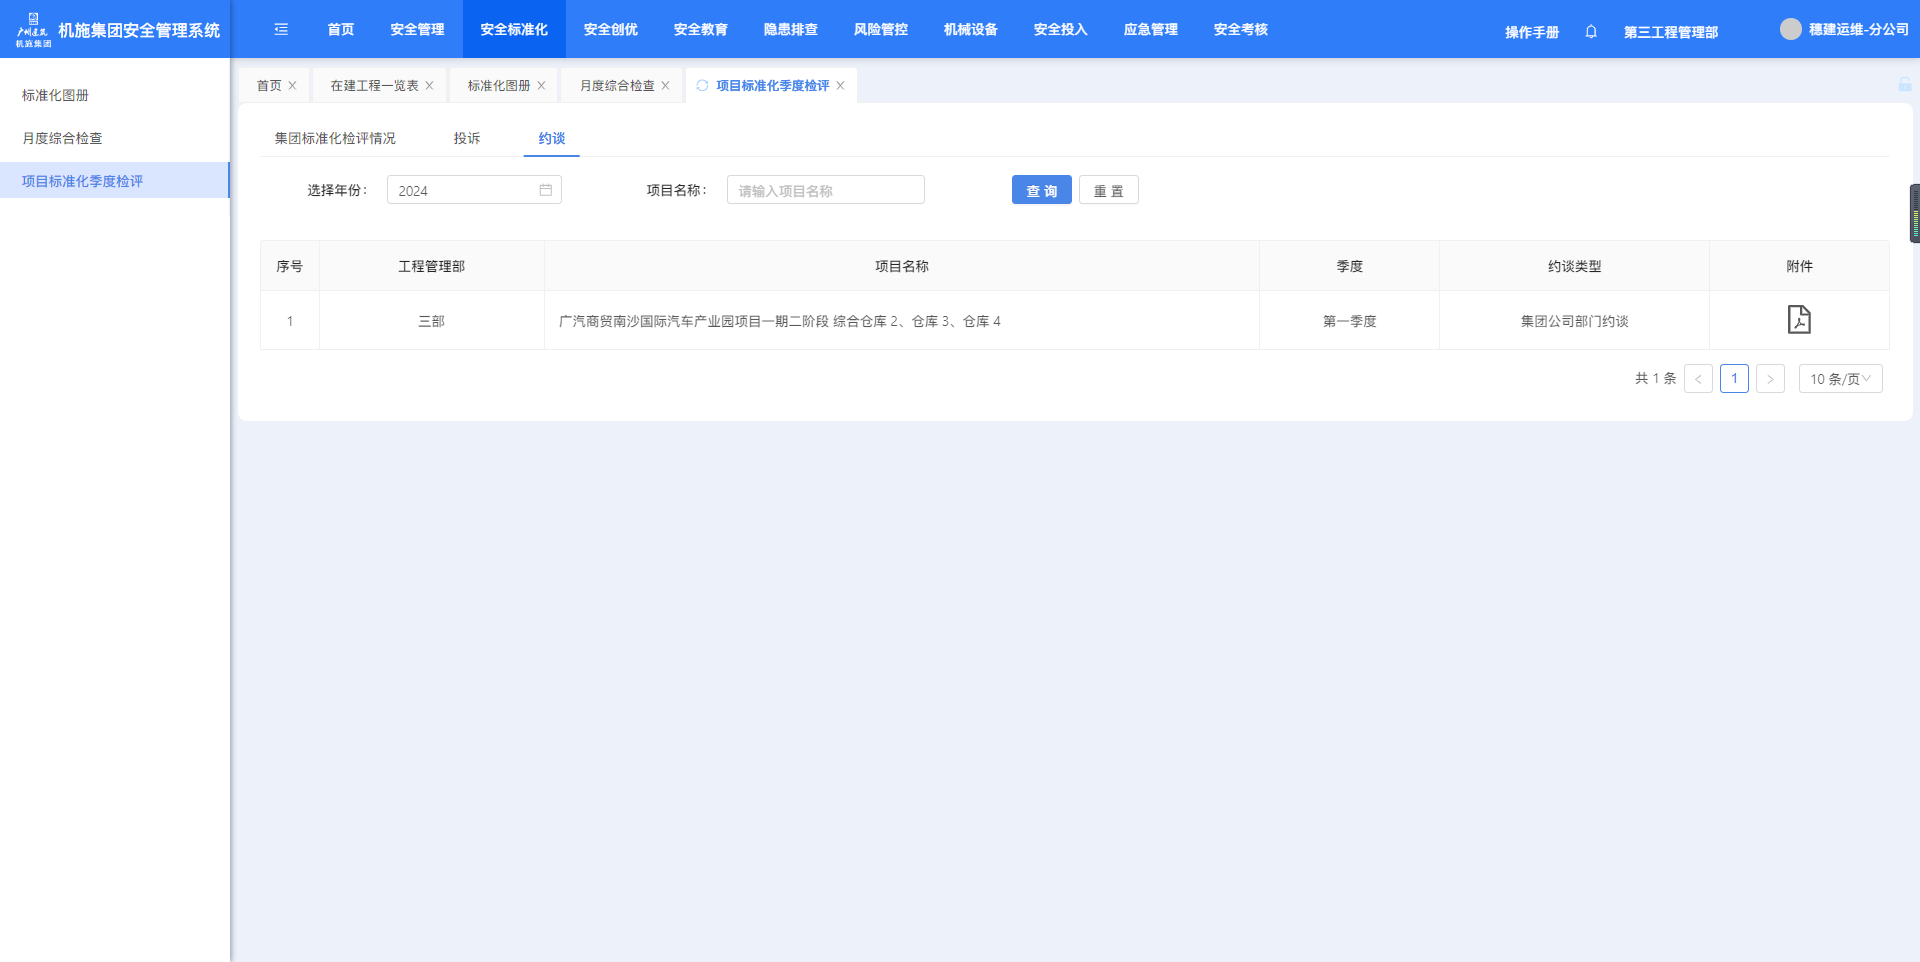Open the PDF attachment in row 1

1799,320
